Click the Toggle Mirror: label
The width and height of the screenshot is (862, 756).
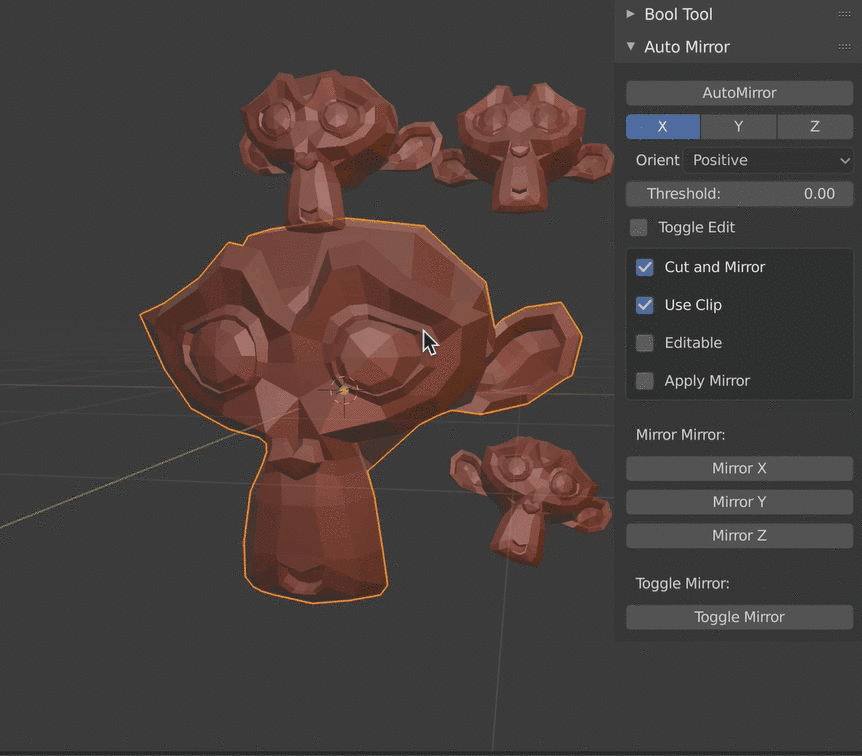point(682,583)
